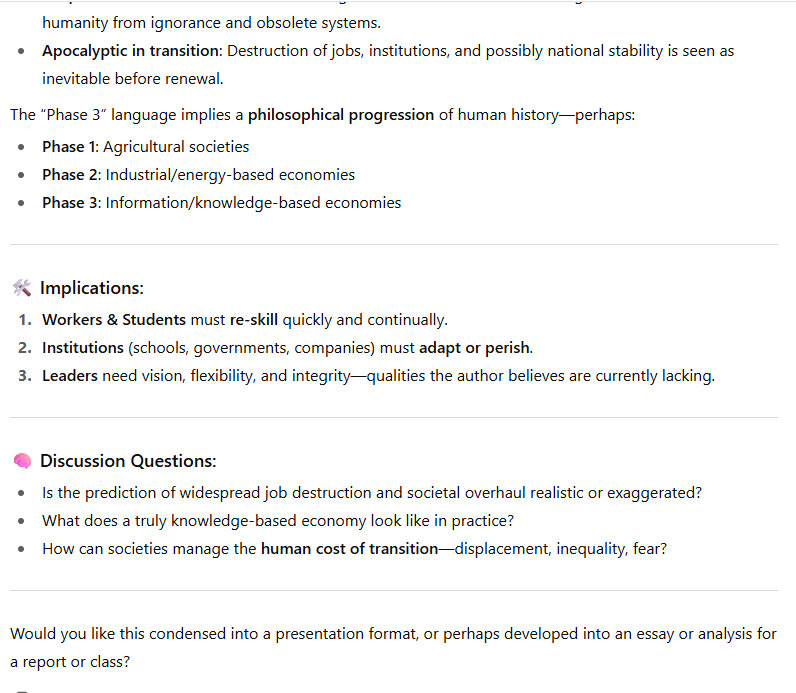
Task: Click the bold 'human cost of transition' phrase
Action: [x=349, y=548]
